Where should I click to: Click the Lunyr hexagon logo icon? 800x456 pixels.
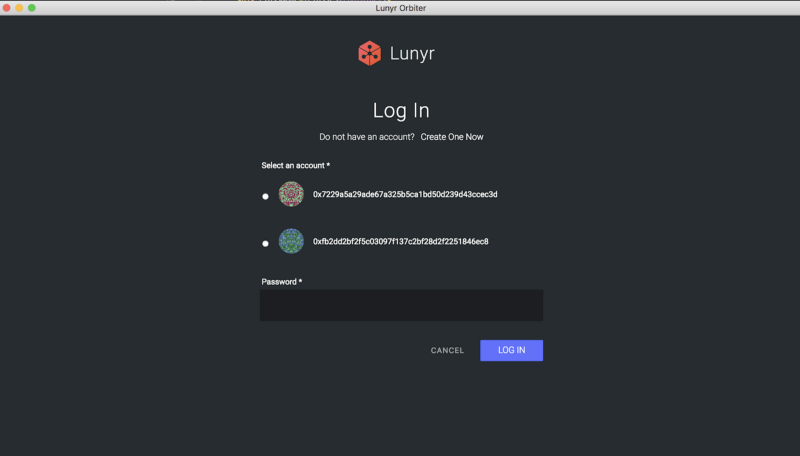[x=369, y=53]
